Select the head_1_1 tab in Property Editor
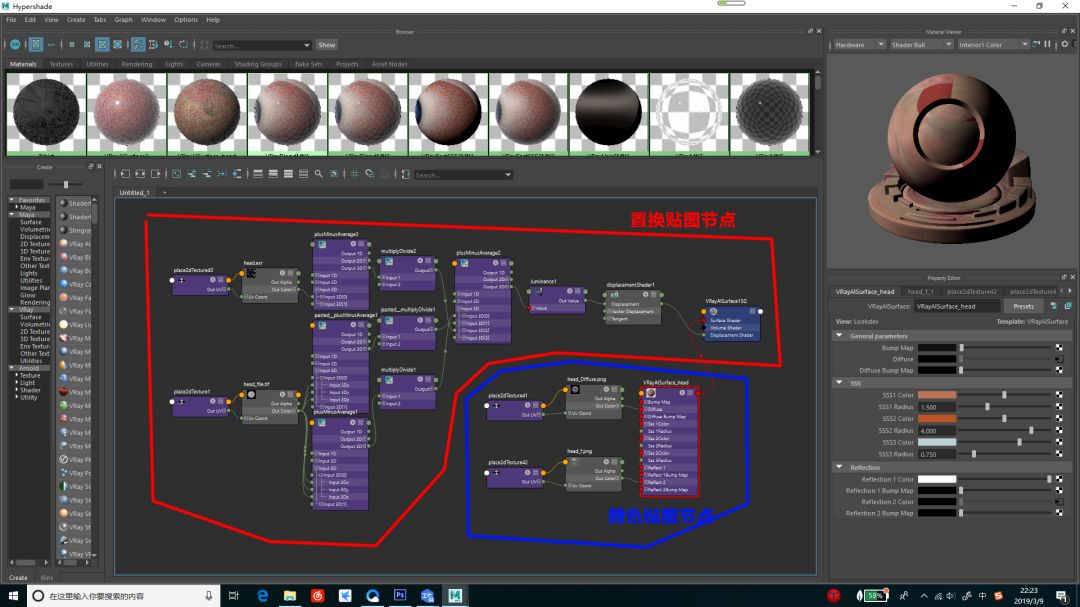 (x=920, y=291)
